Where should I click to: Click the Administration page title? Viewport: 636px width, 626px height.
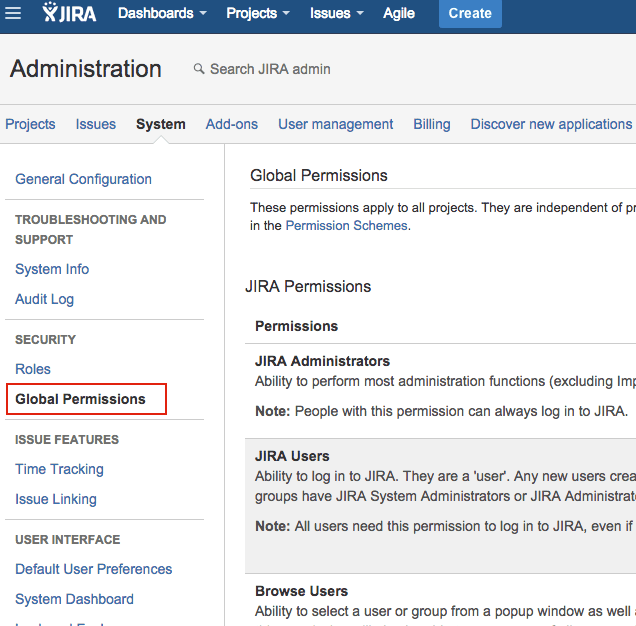coord(86,69)
